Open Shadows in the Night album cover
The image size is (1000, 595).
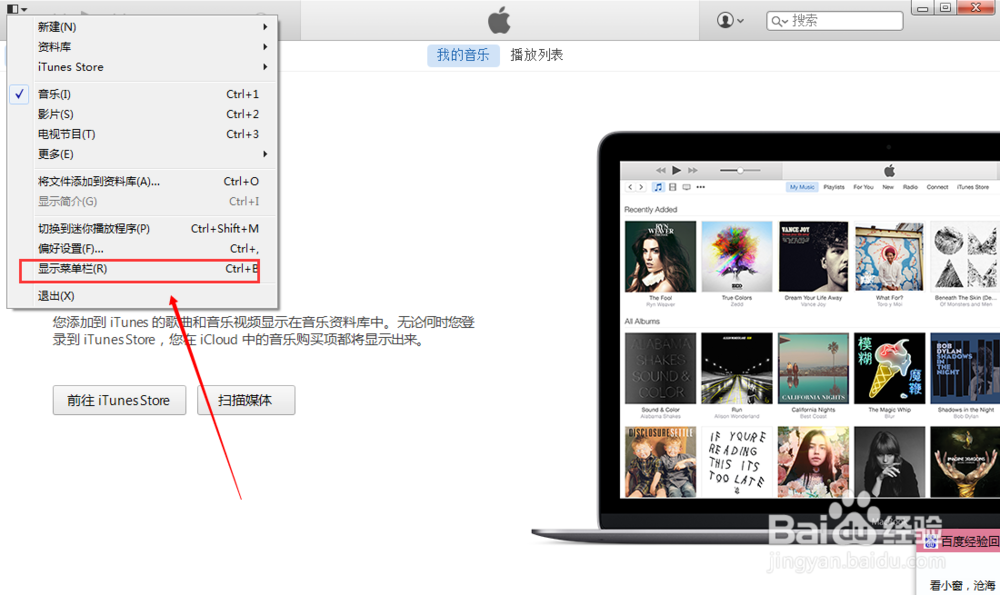point(965,368)
